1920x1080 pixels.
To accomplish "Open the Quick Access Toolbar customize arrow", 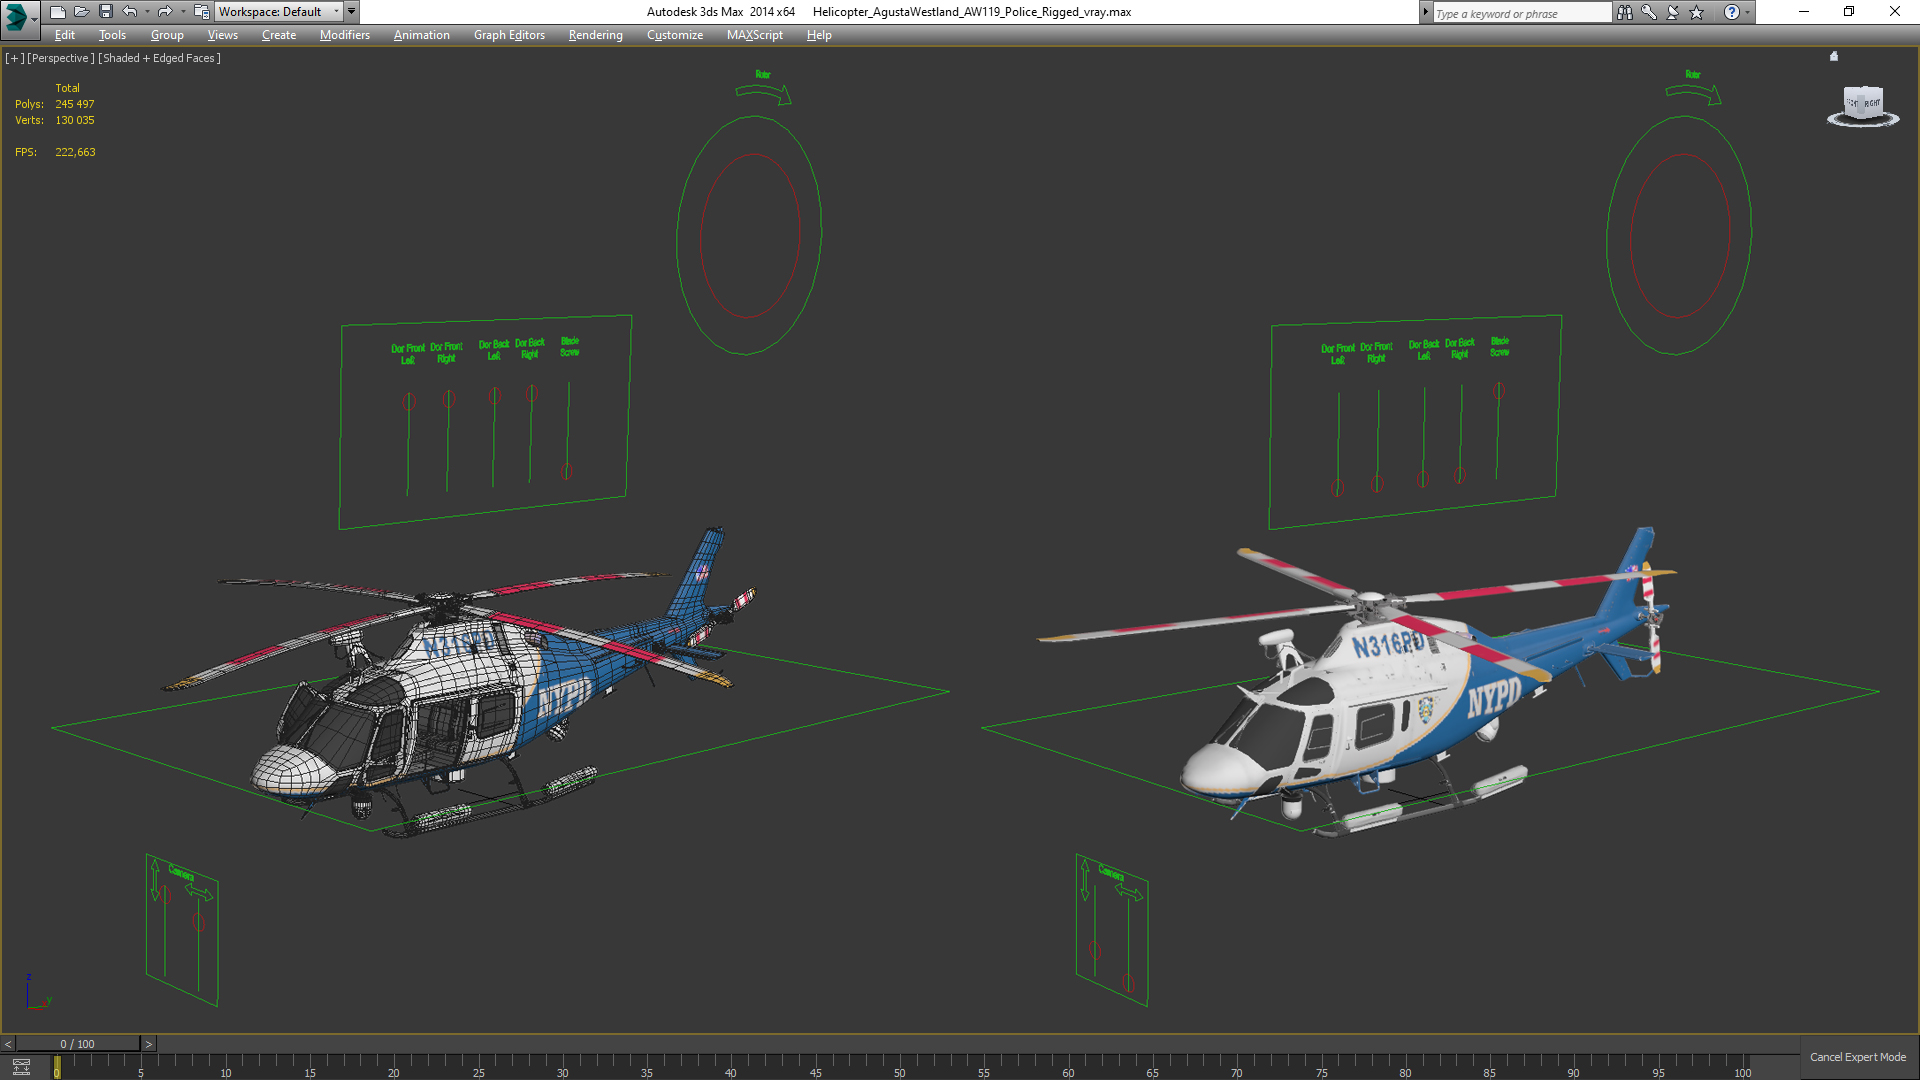I will pos(351,12).
